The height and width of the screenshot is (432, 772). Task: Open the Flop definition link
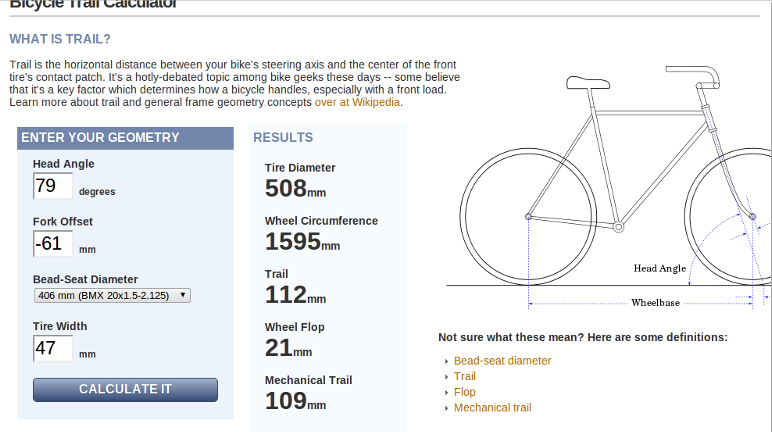pyautogui.click(x=465, y=392)
